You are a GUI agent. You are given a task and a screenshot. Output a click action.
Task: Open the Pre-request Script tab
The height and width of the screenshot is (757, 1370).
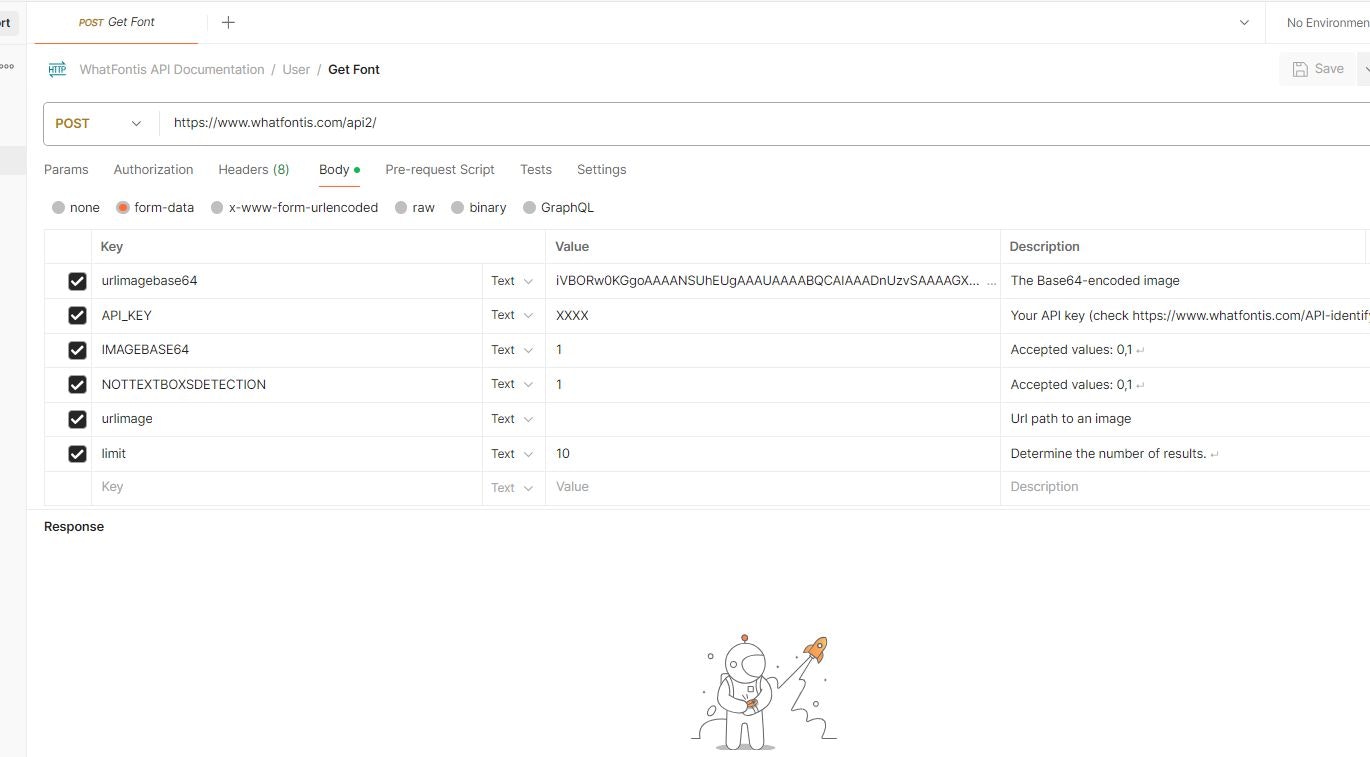(x=440, y=170)
